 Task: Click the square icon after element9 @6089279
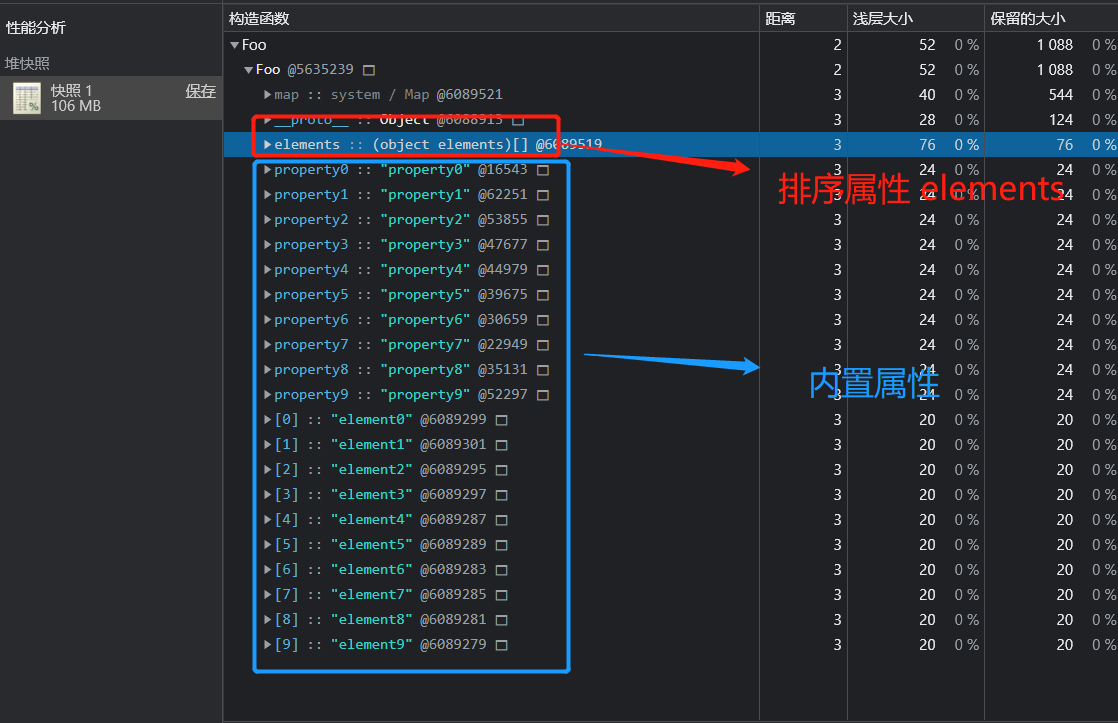[501, 645]
